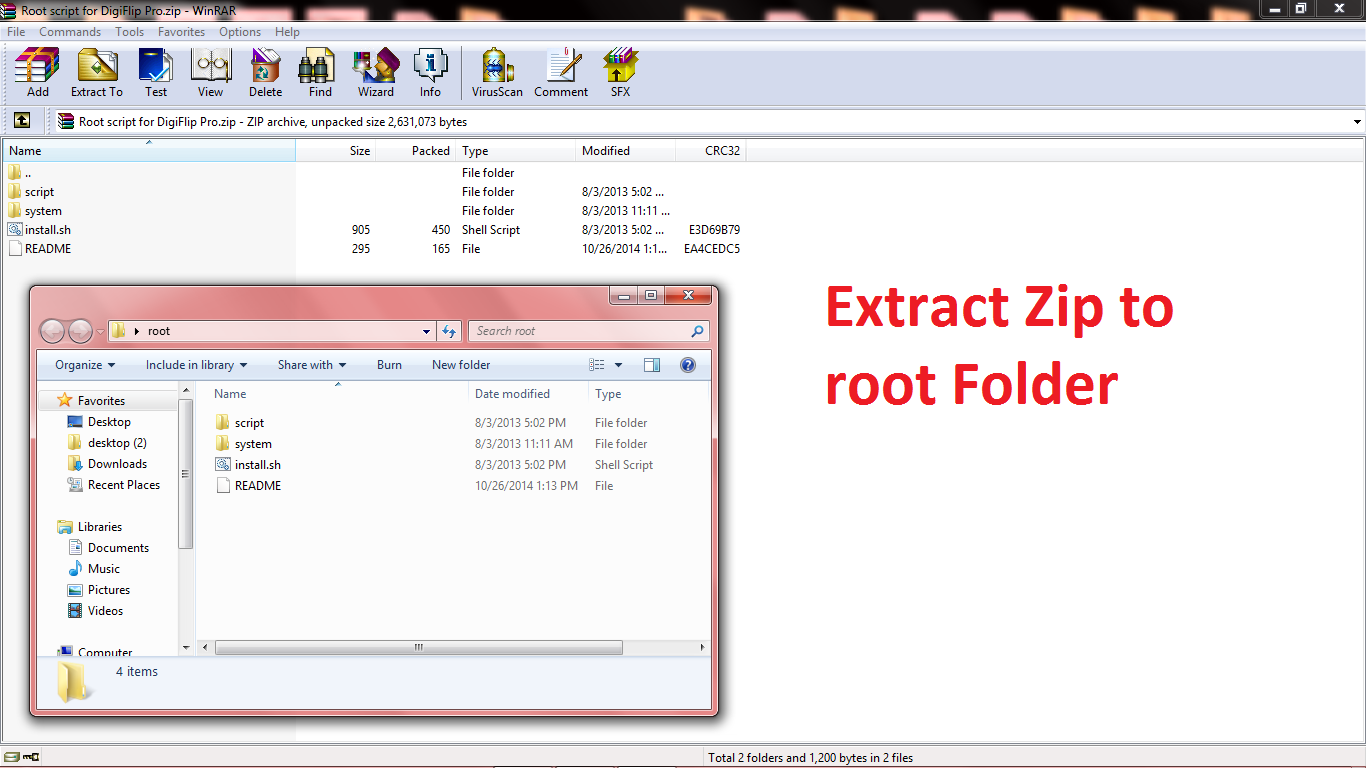Open the Comment tool
This screenshot has height=768, width=1366.
[x=561, y=73]
